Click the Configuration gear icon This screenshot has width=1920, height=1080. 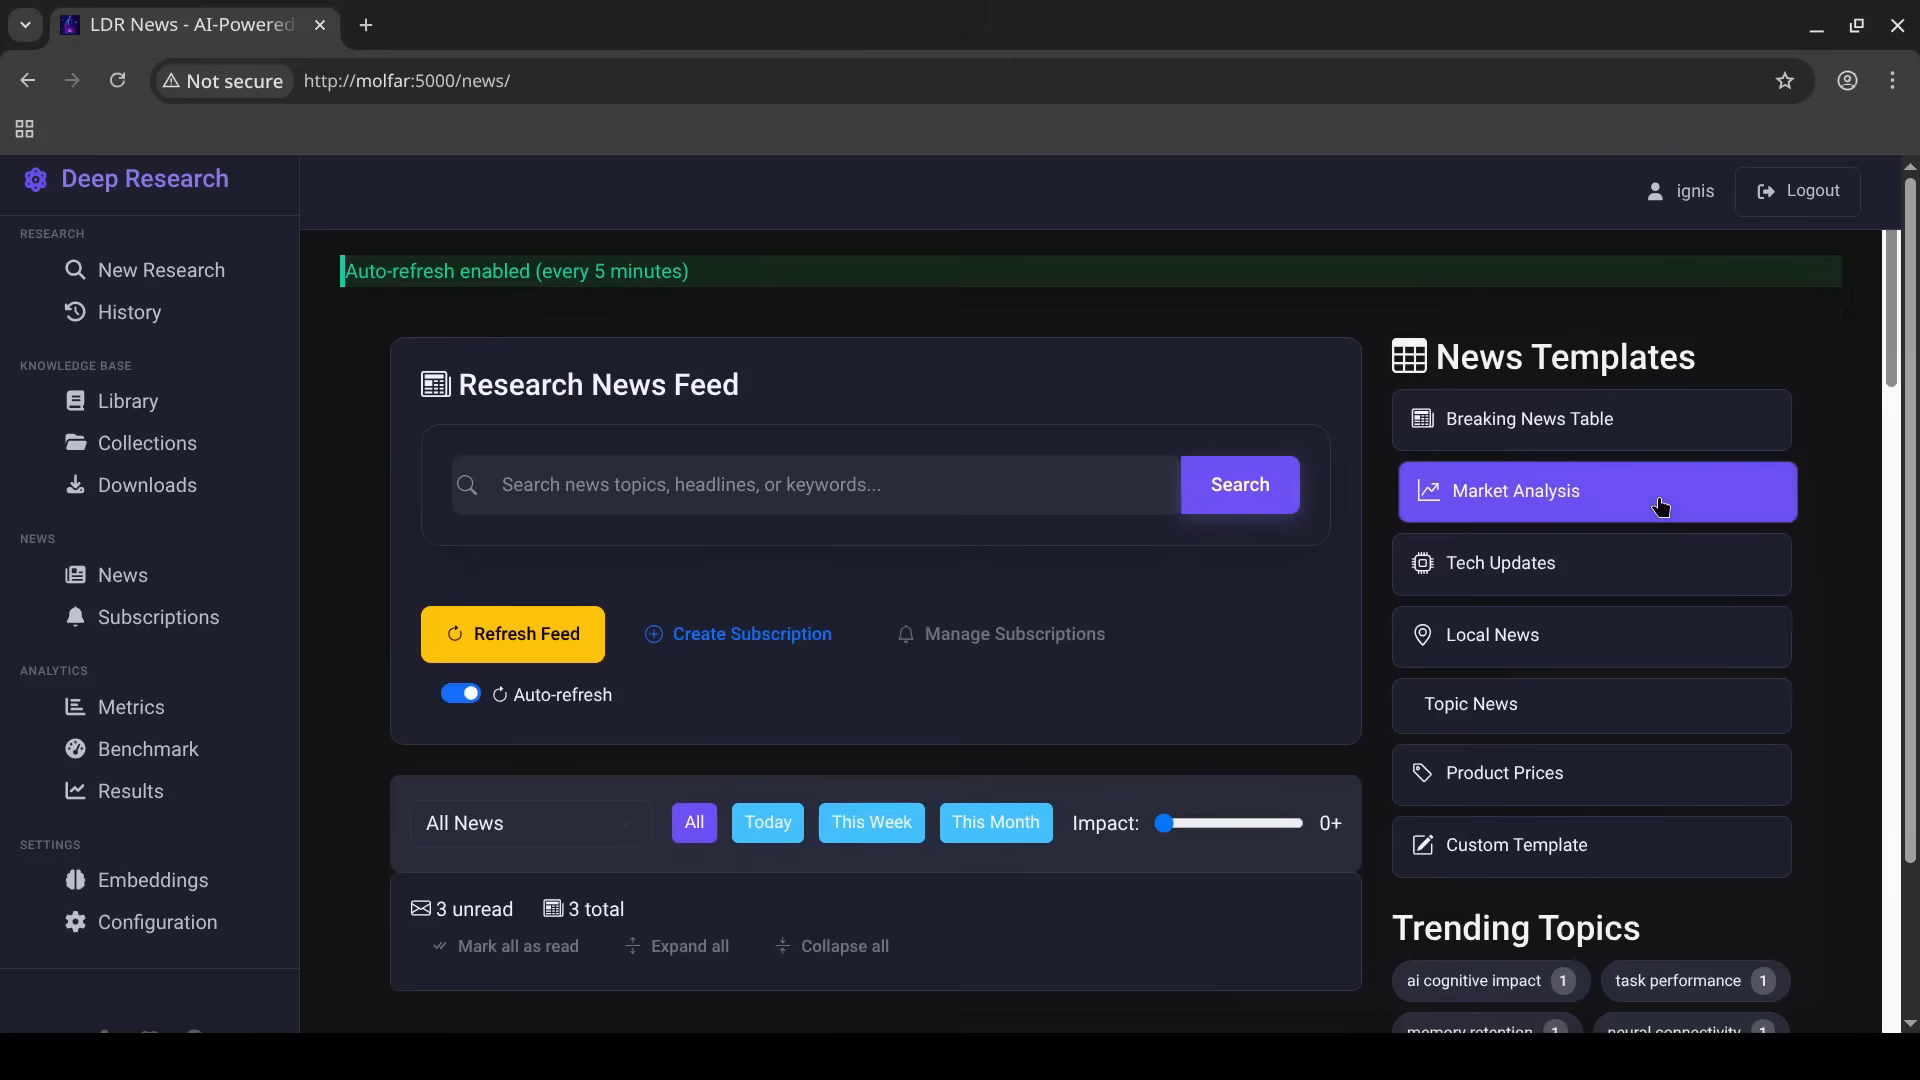pyautogui.click(x=75, y=922)
